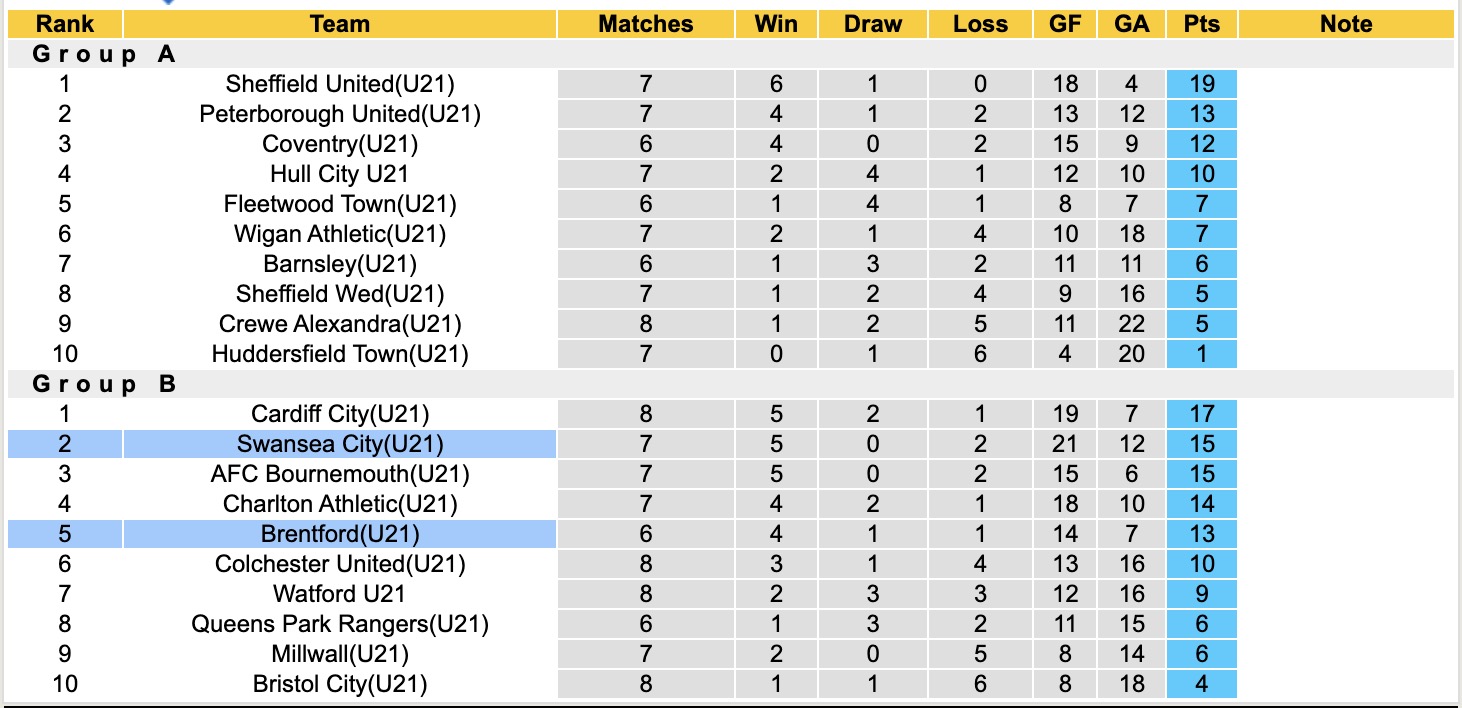Click the Team column header
The width and height of the screenshot is (1462, 708).
point(340,24)
